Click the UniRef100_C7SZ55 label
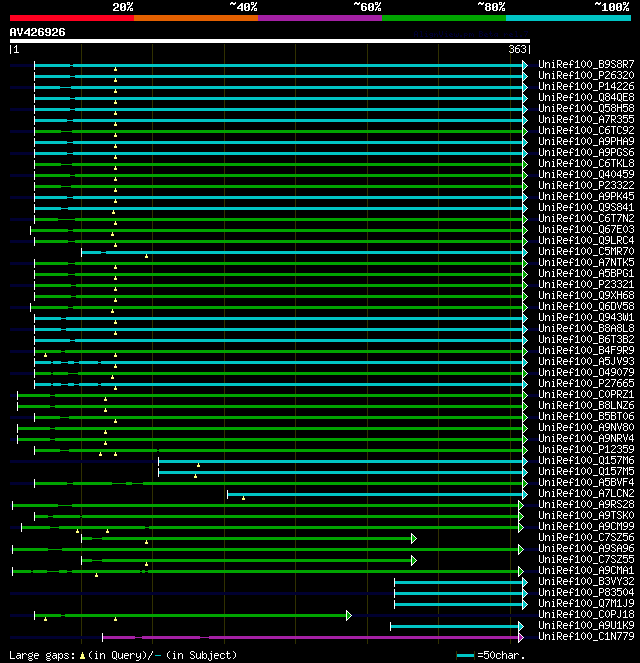Image resolution: width=640 pixels, height=663 pixels. click(586, 559)
